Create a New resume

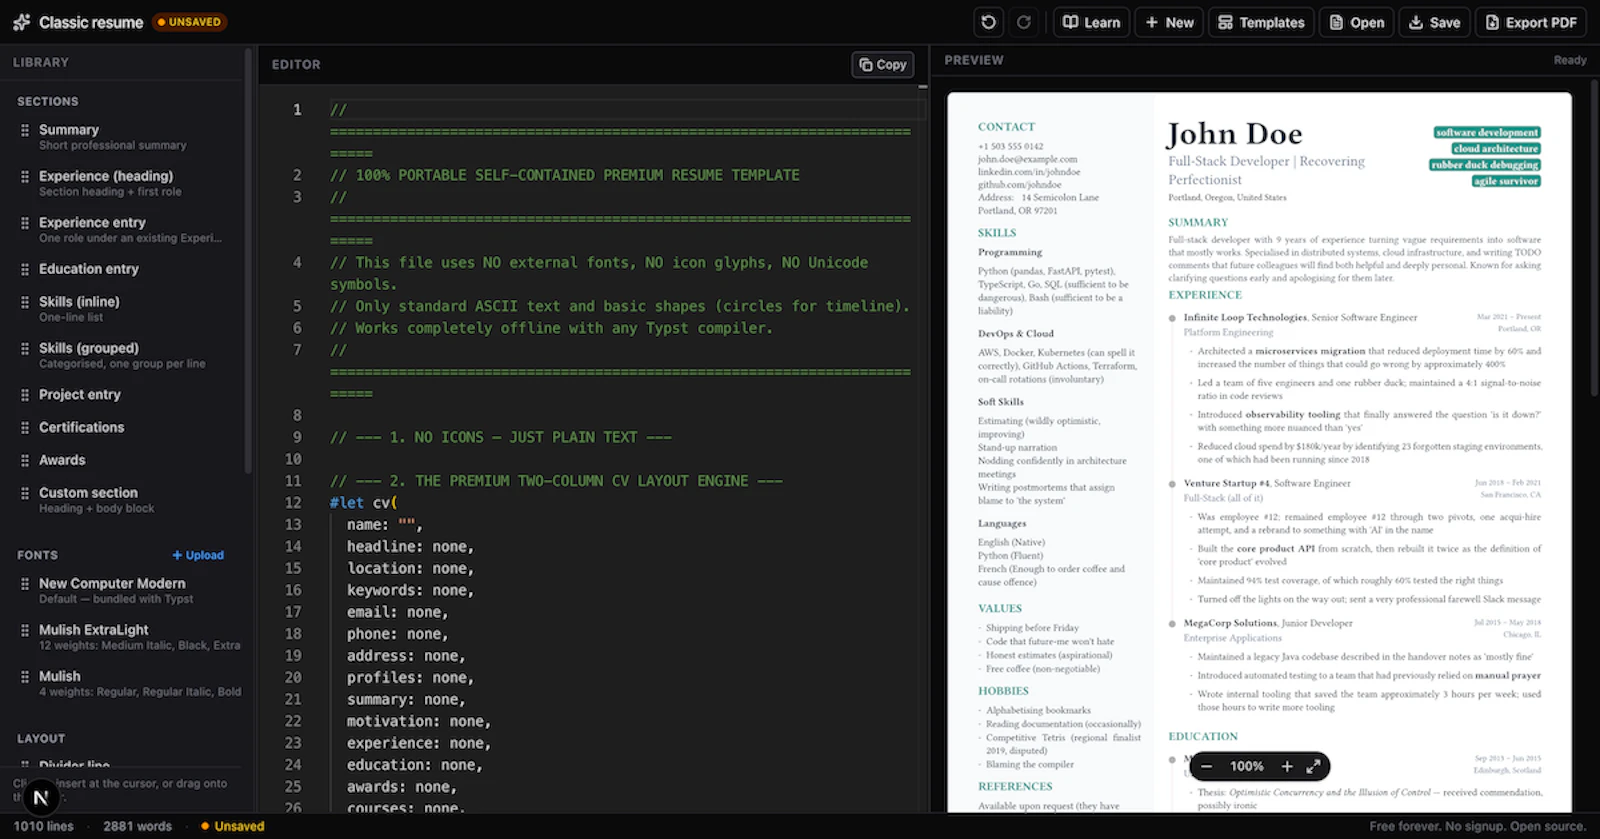[x=1169, y=22]
